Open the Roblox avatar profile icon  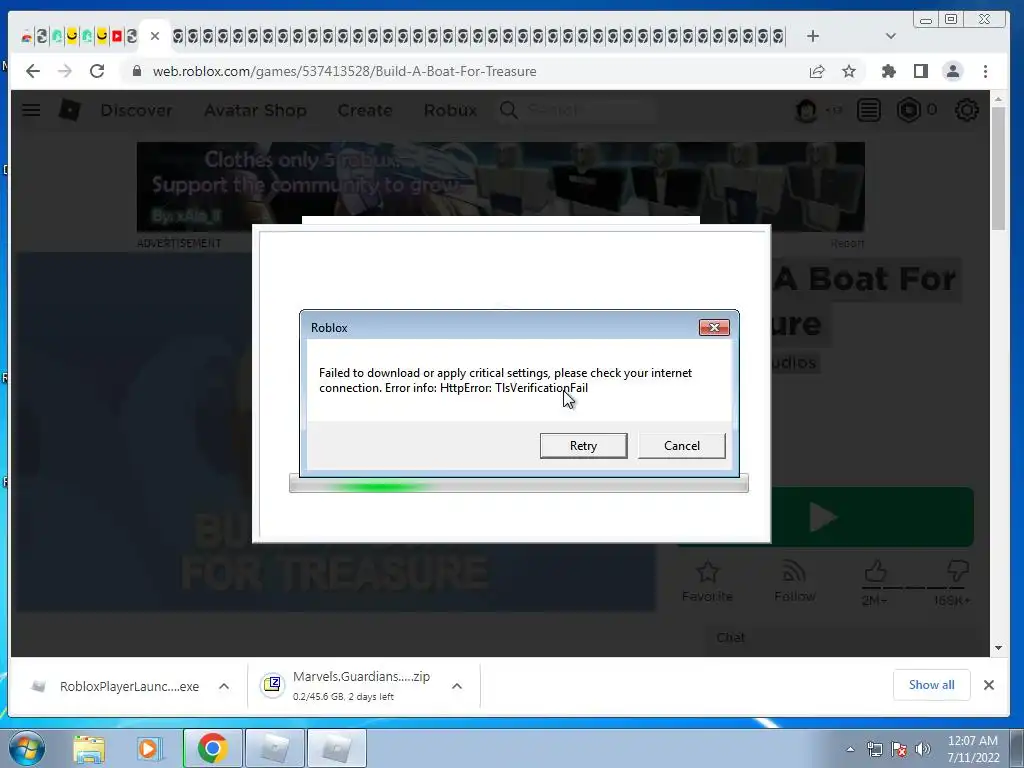pos(806,110)
